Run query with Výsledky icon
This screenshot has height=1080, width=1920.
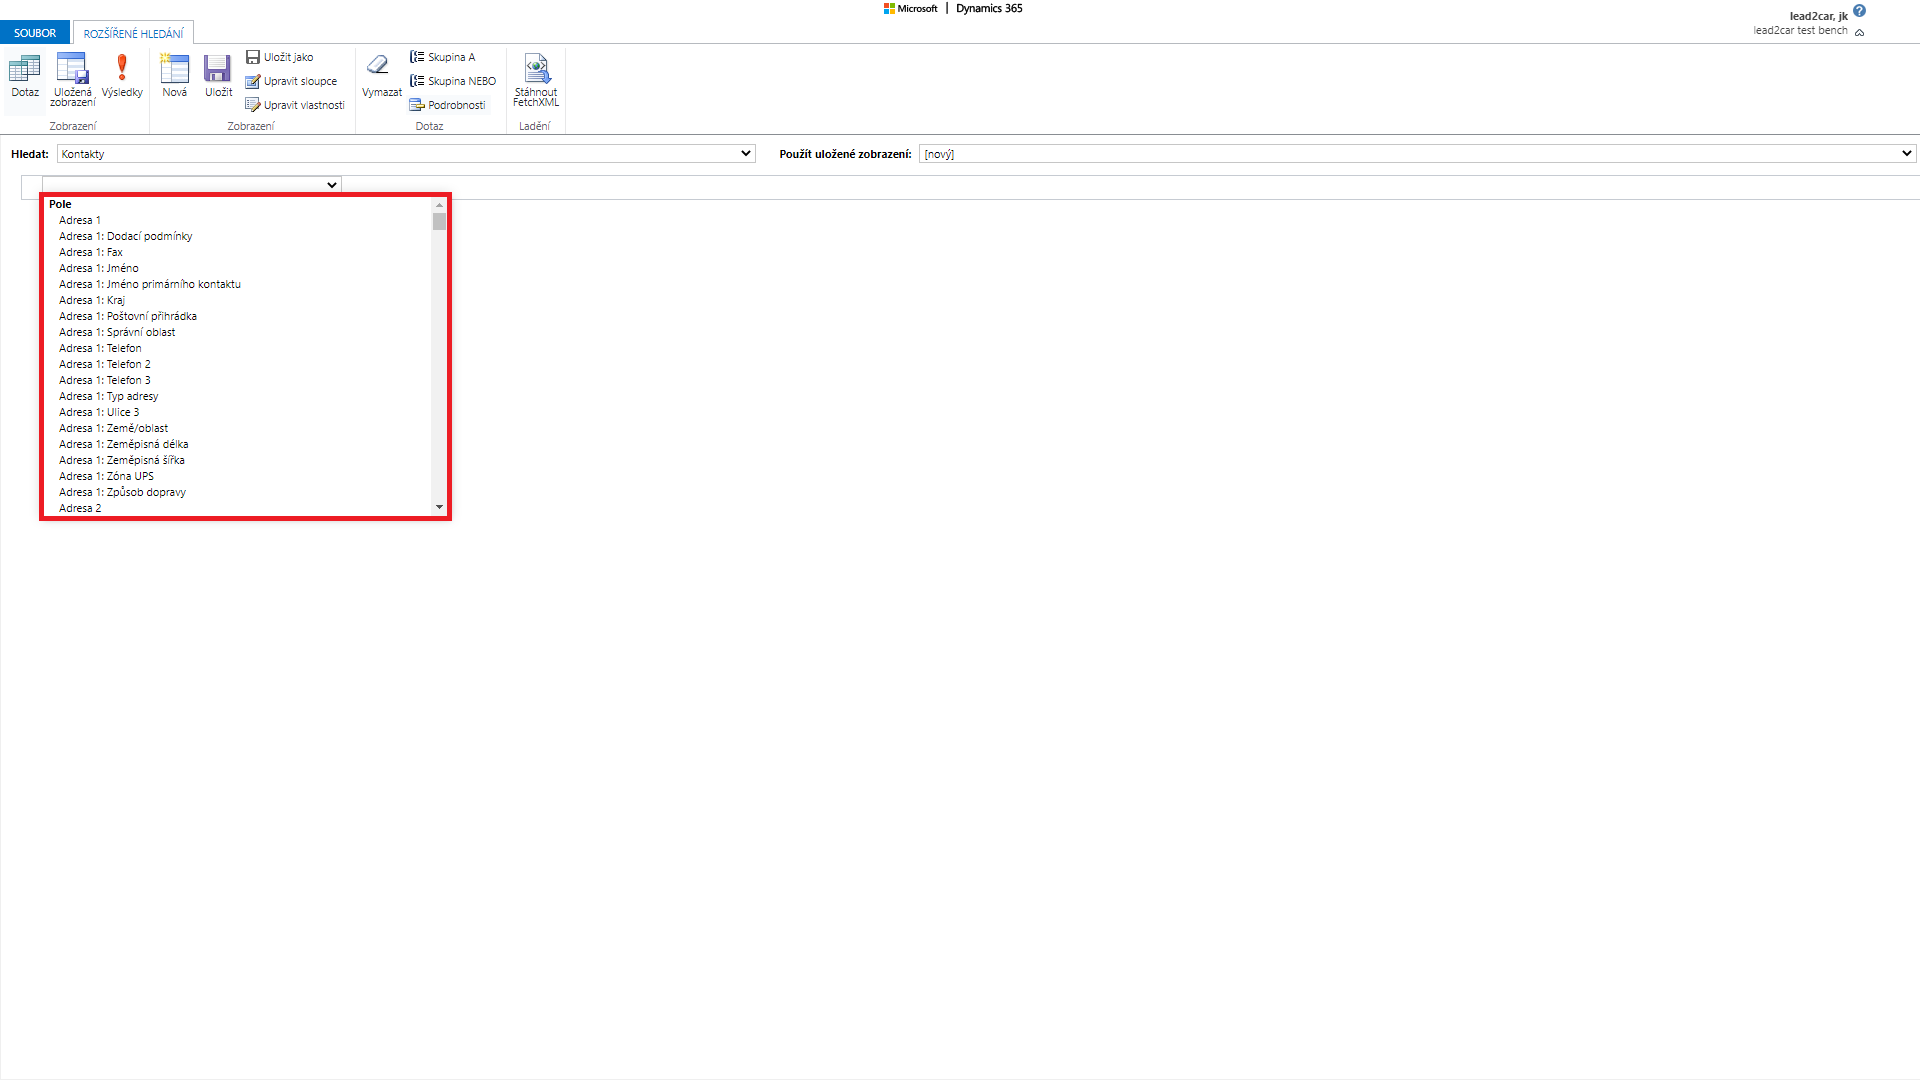(122, 69)
